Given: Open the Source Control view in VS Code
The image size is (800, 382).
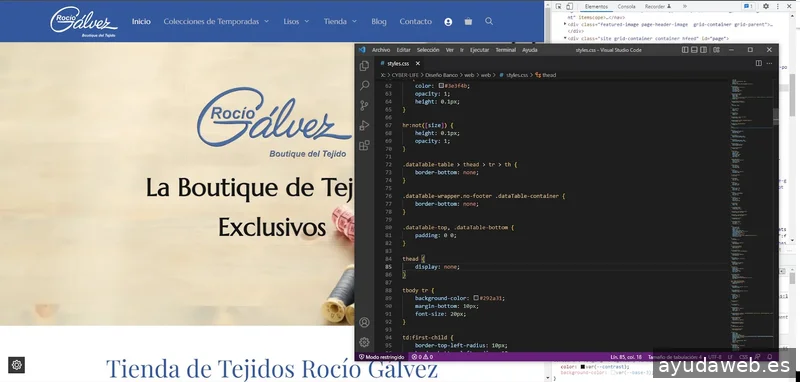Looking at the screenshot, I should tap(364, 106).
